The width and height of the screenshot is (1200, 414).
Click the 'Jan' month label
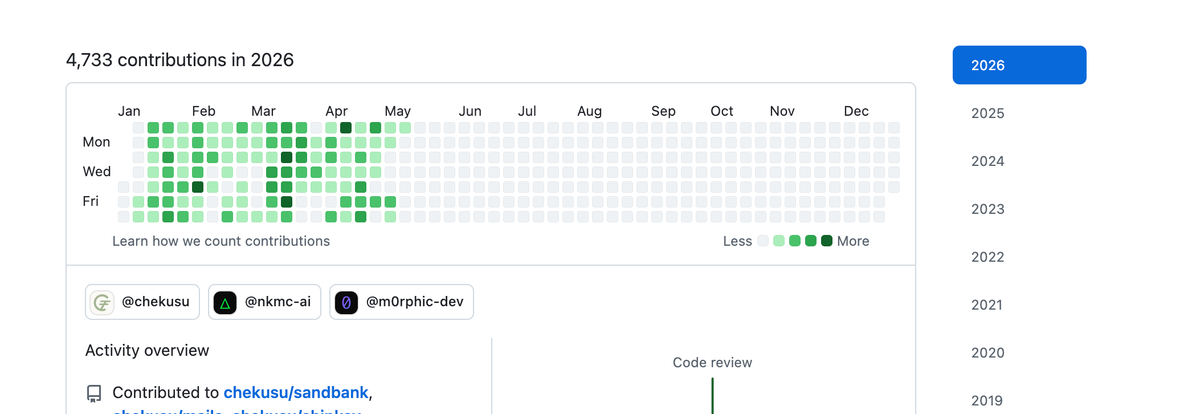point(129,111)
